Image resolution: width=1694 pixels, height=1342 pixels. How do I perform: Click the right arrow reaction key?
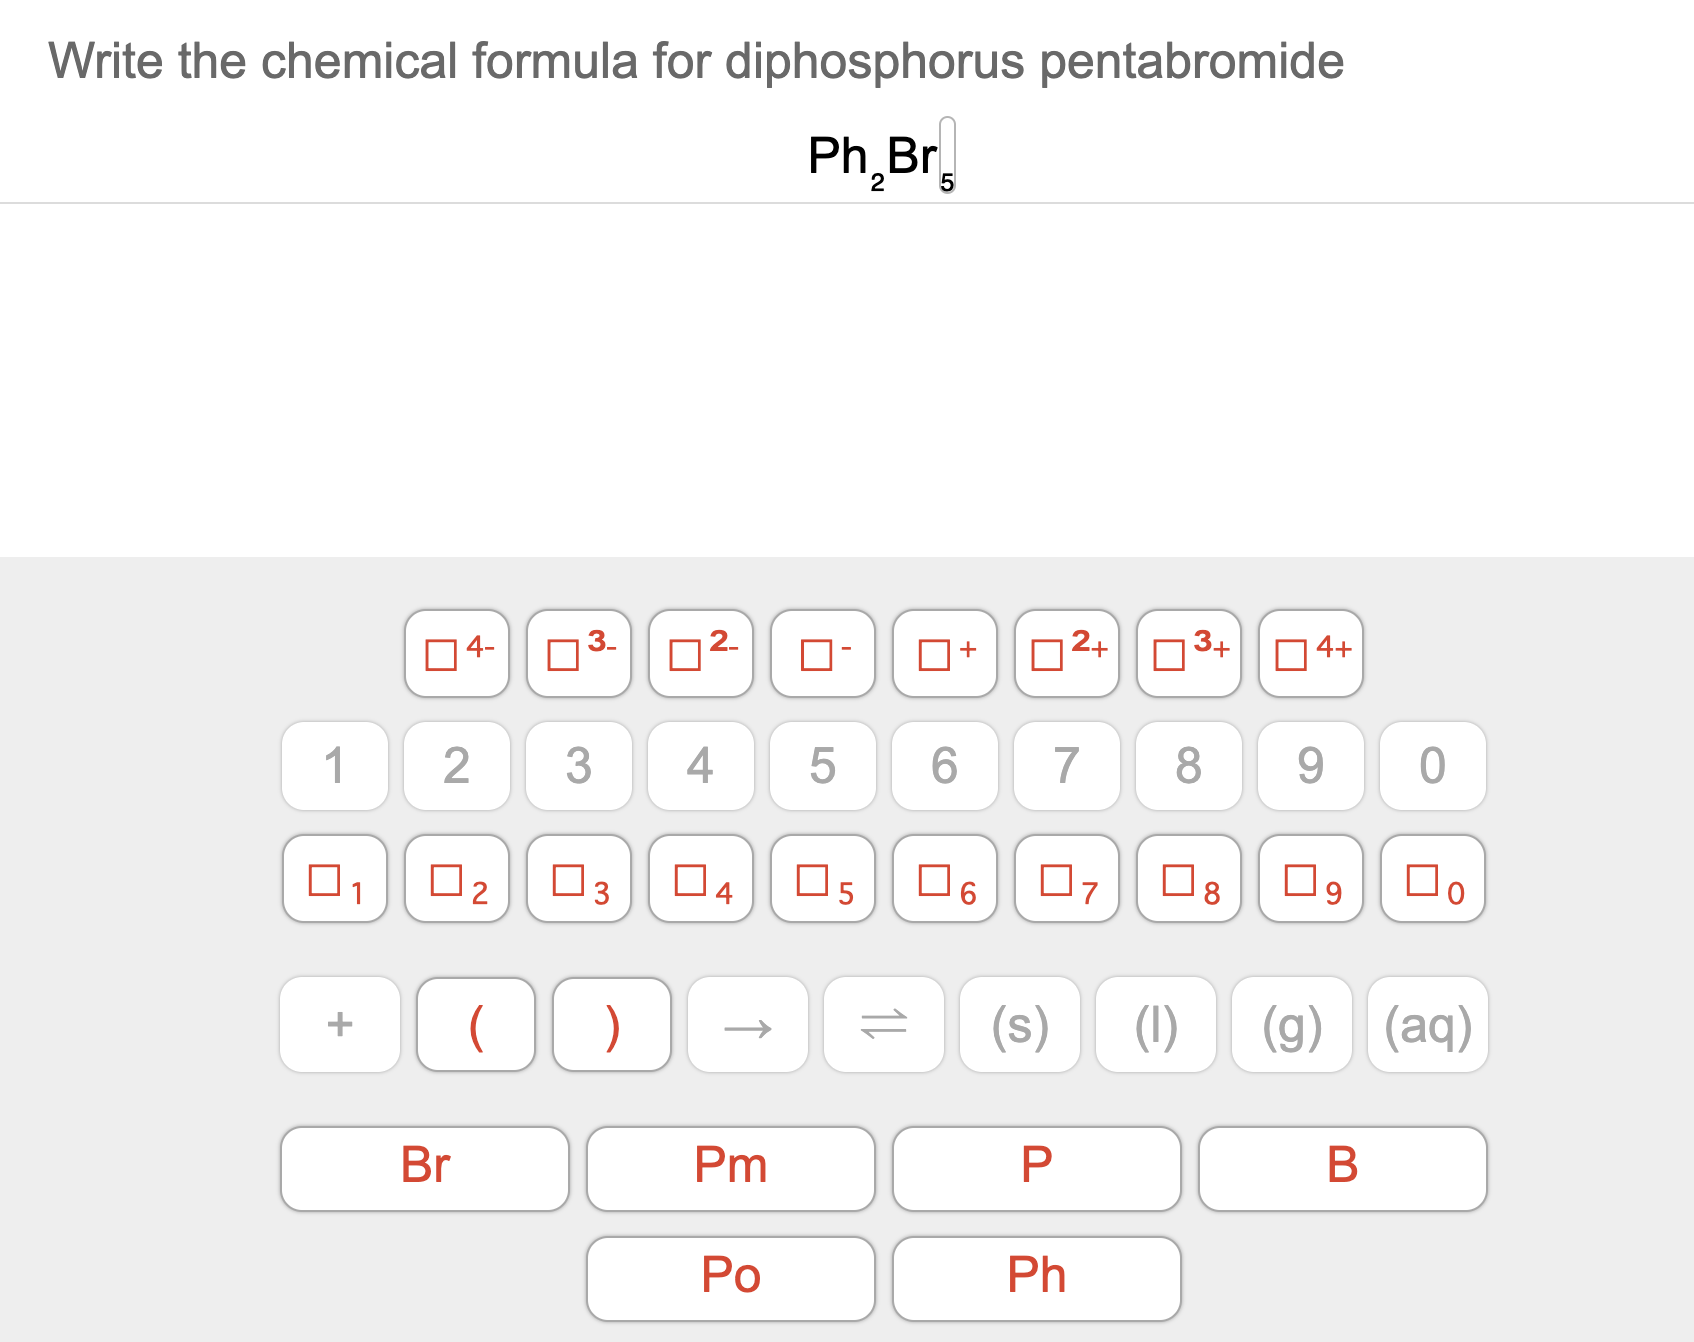click(x=748, y=1024)
